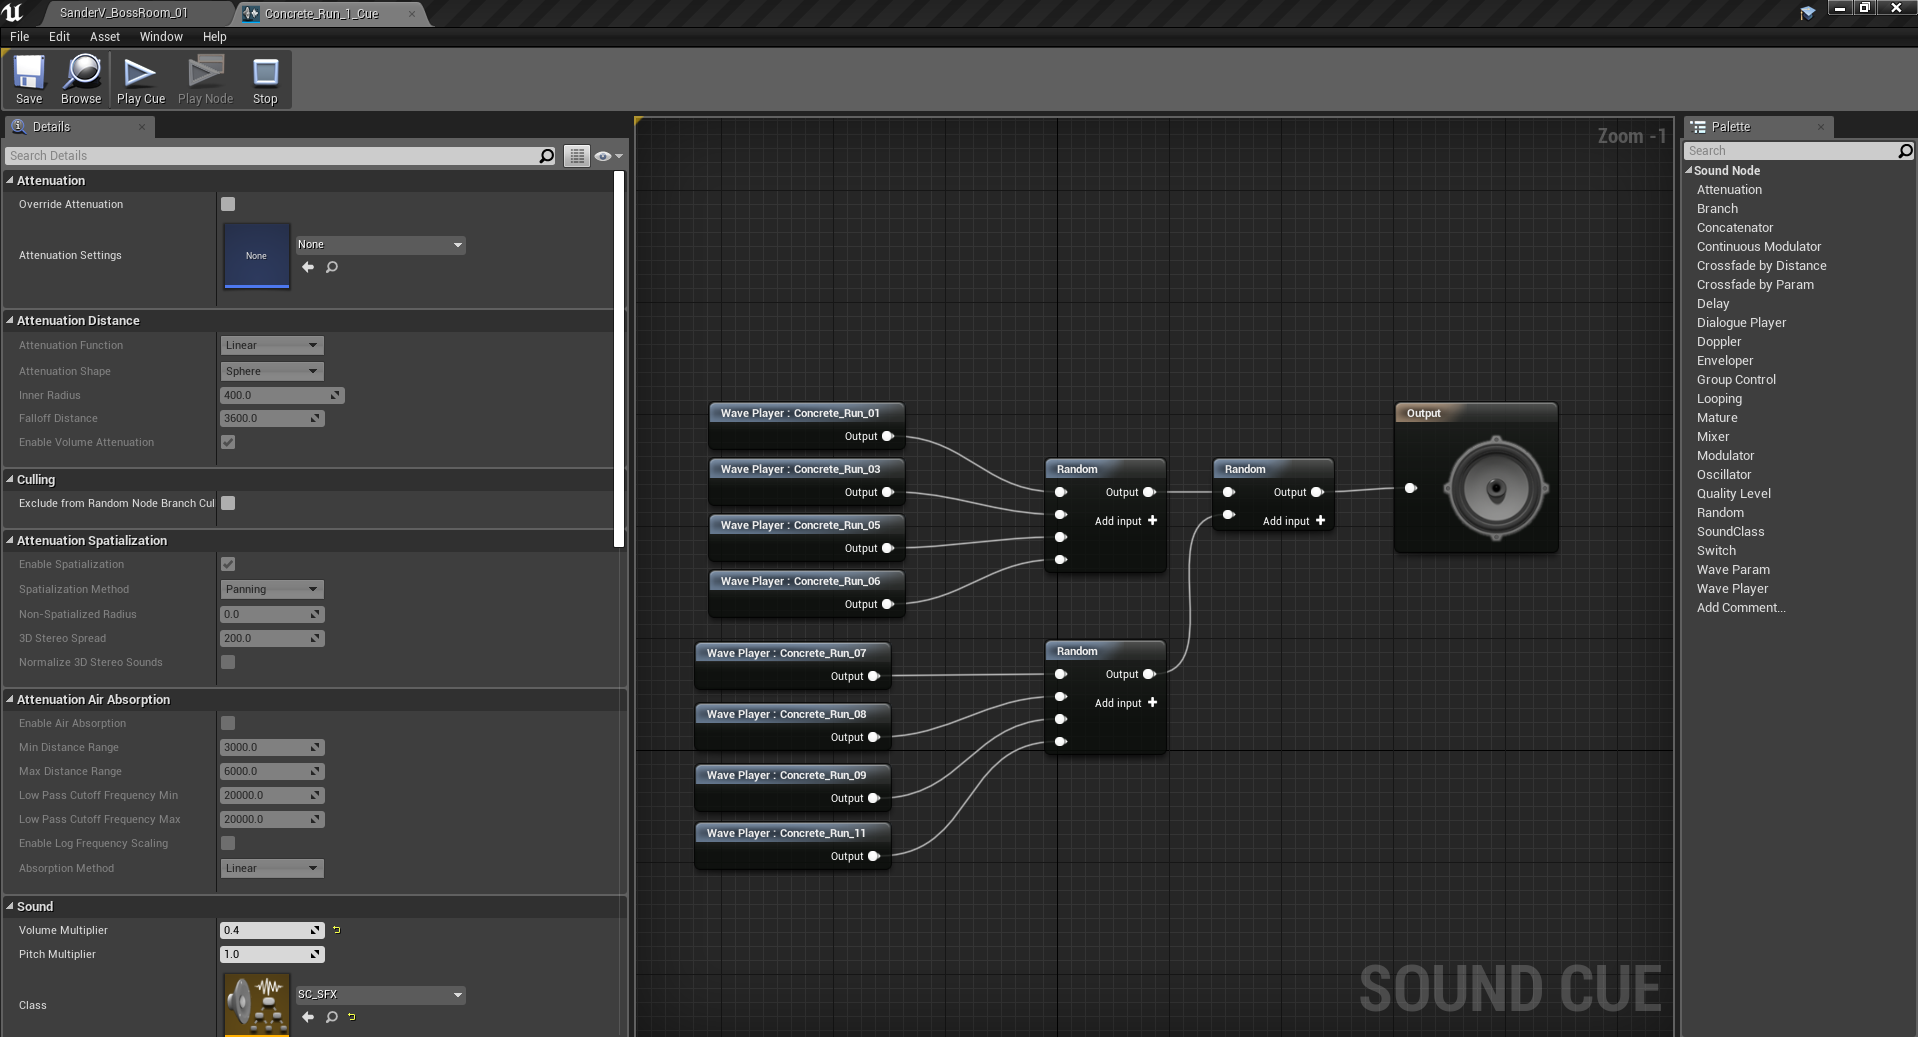The height and width of the screenshot is (1037, 1918).
Task: Open the Attenuation Settings None dropdown
Action: coord(380,245)
